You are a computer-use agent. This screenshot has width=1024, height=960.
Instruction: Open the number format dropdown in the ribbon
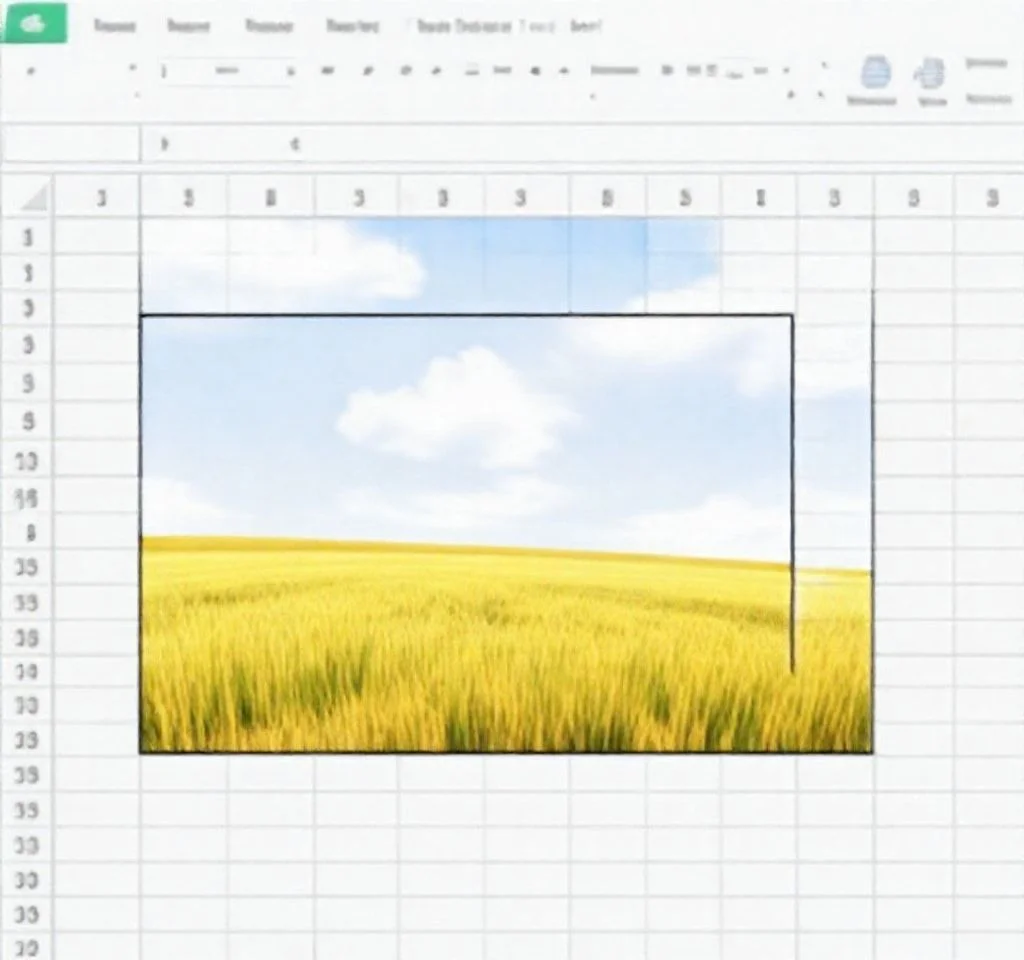coord(614,71)
